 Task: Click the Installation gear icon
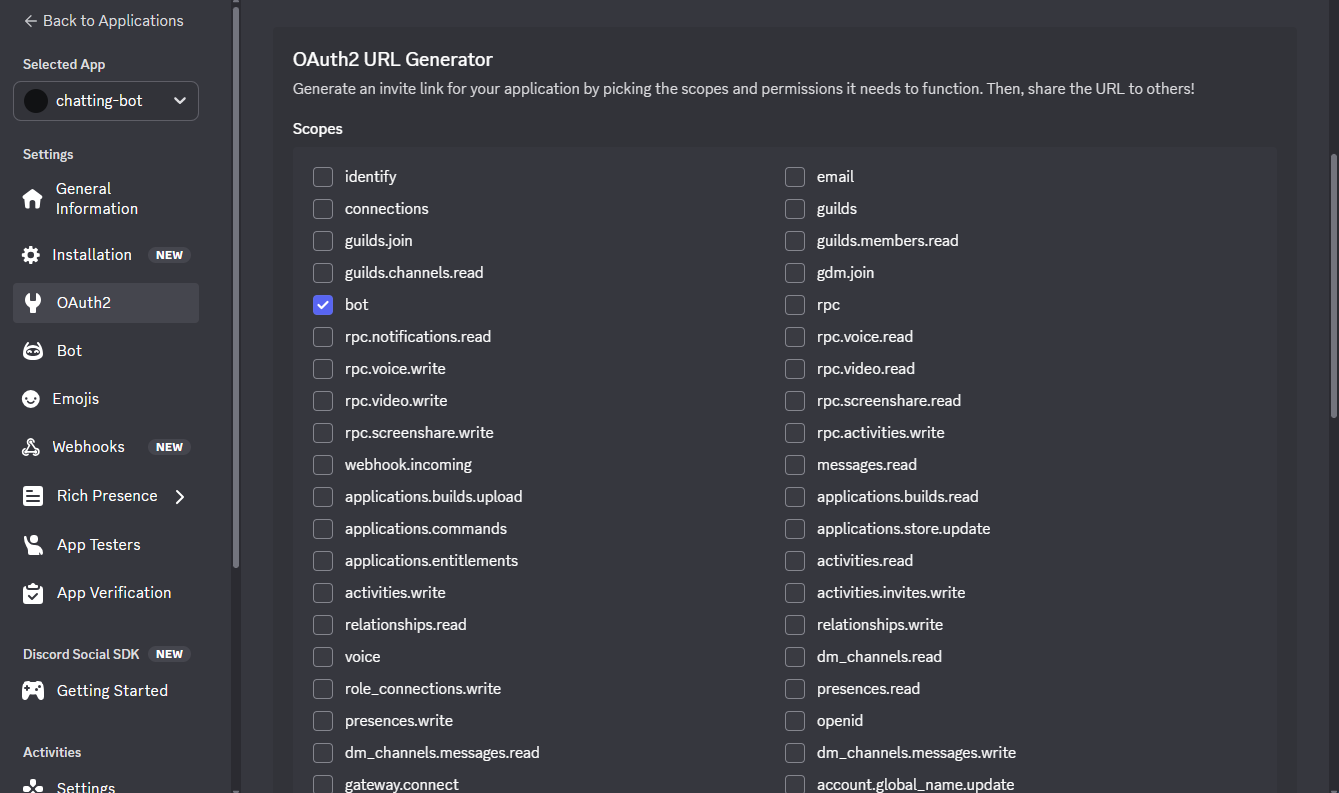[31, 255]
